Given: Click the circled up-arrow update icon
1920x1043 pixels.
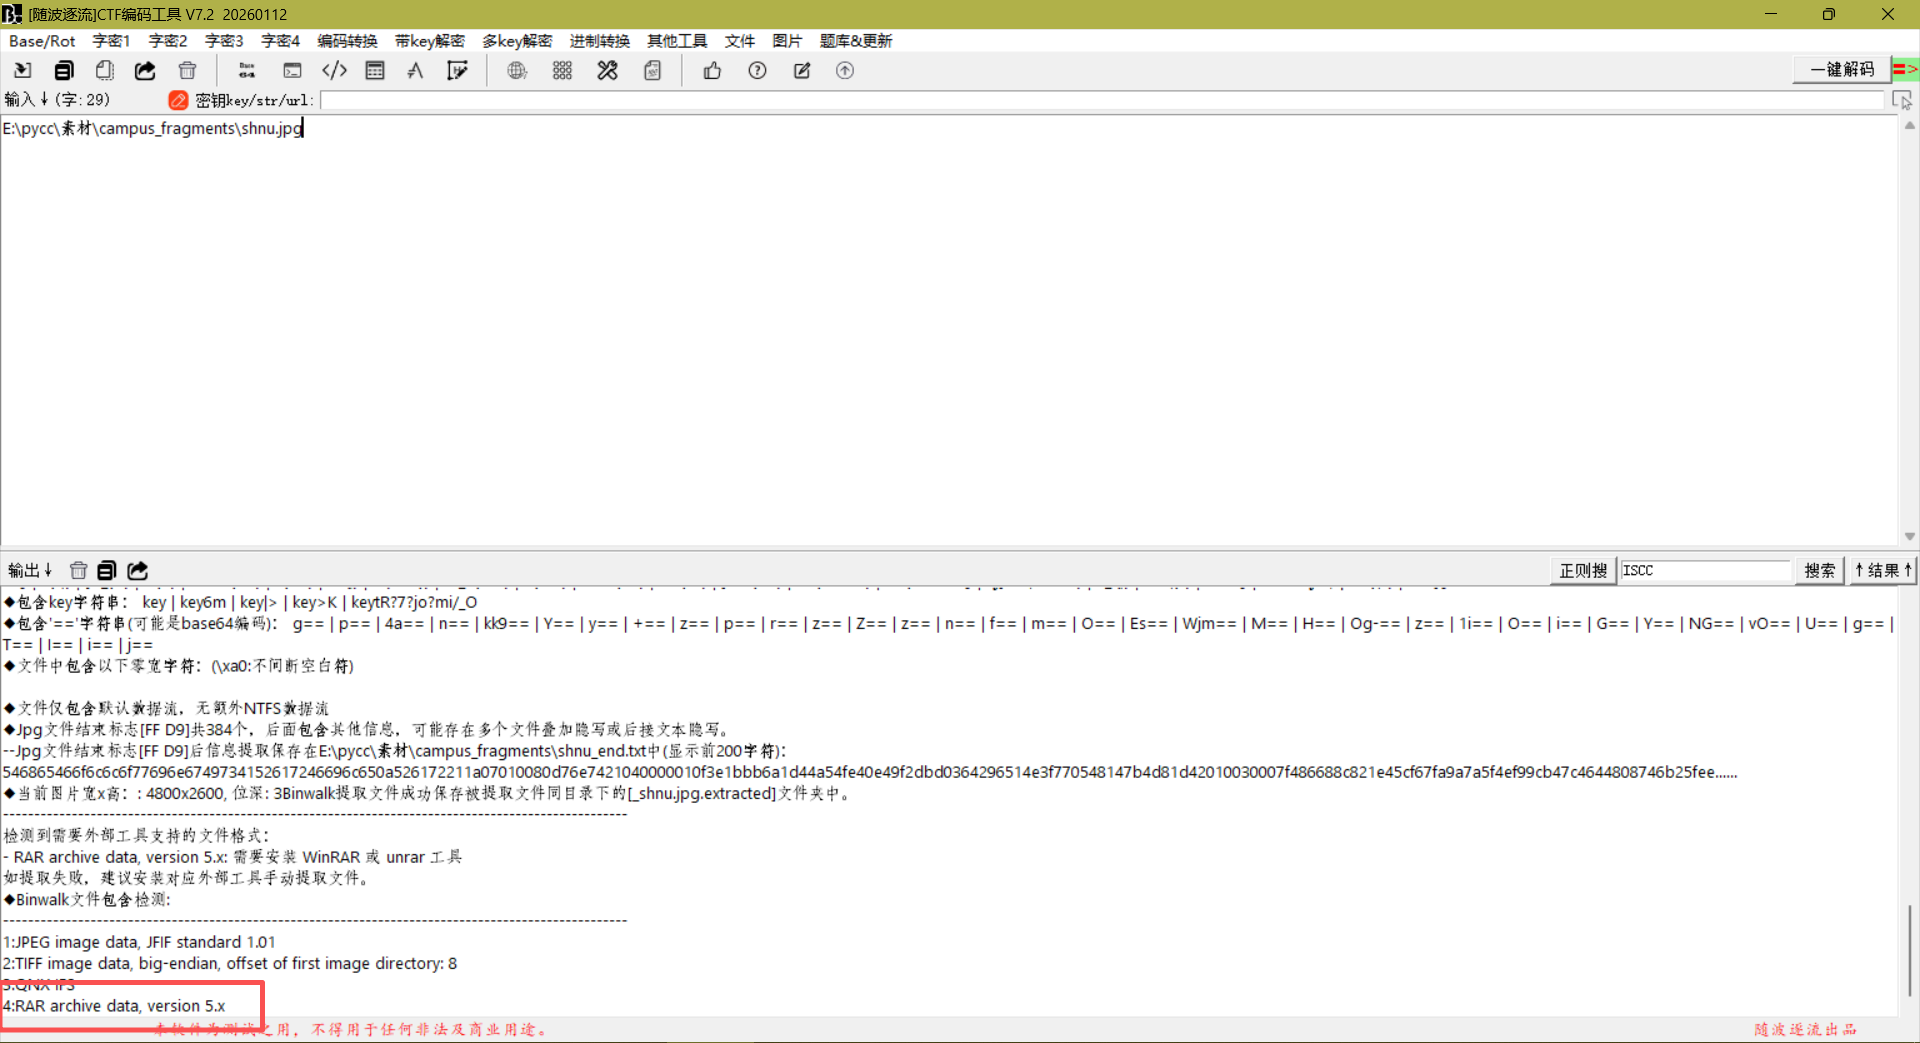Looking at the screenshot, I should [845, 70].
